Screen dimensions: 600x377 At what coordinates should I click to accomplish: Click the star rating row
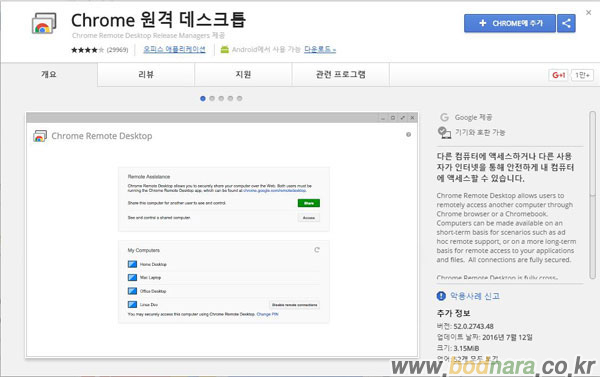point(87,50)
